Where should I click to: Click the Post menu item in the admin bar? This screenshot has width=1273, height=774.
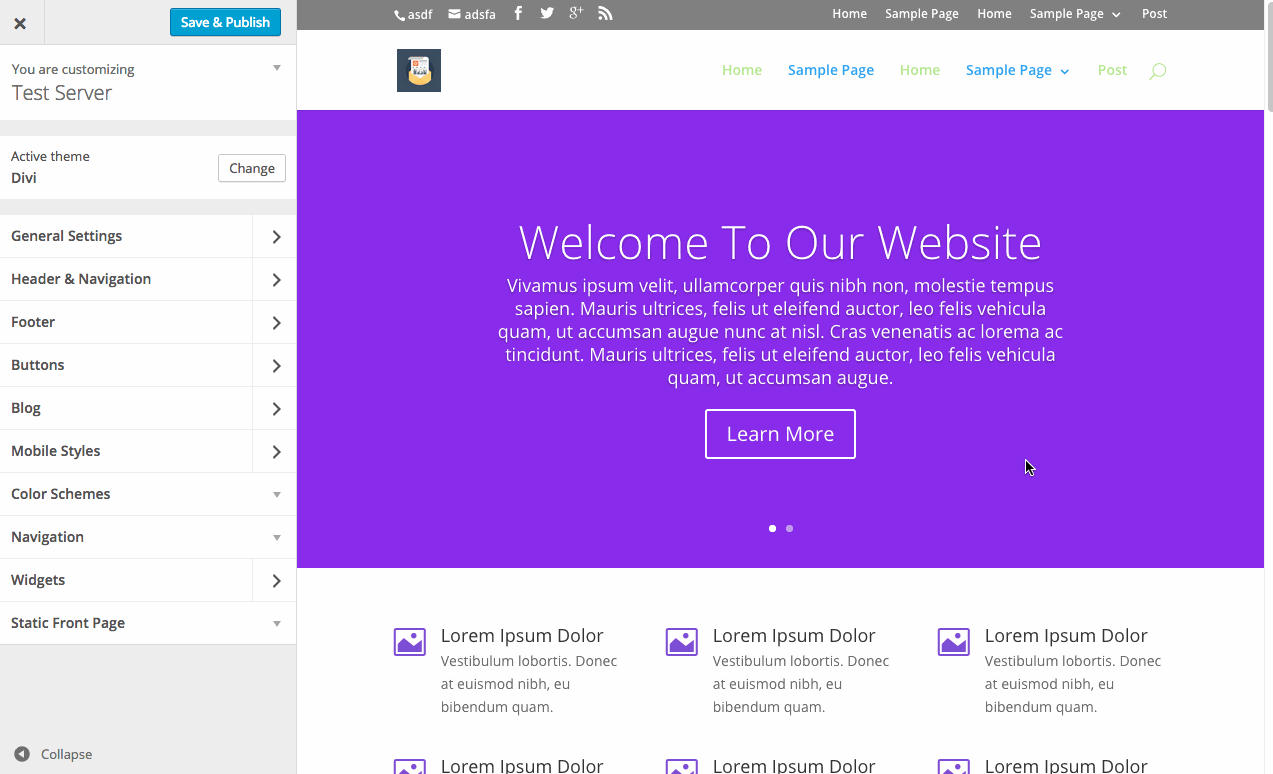(1154, 13)
